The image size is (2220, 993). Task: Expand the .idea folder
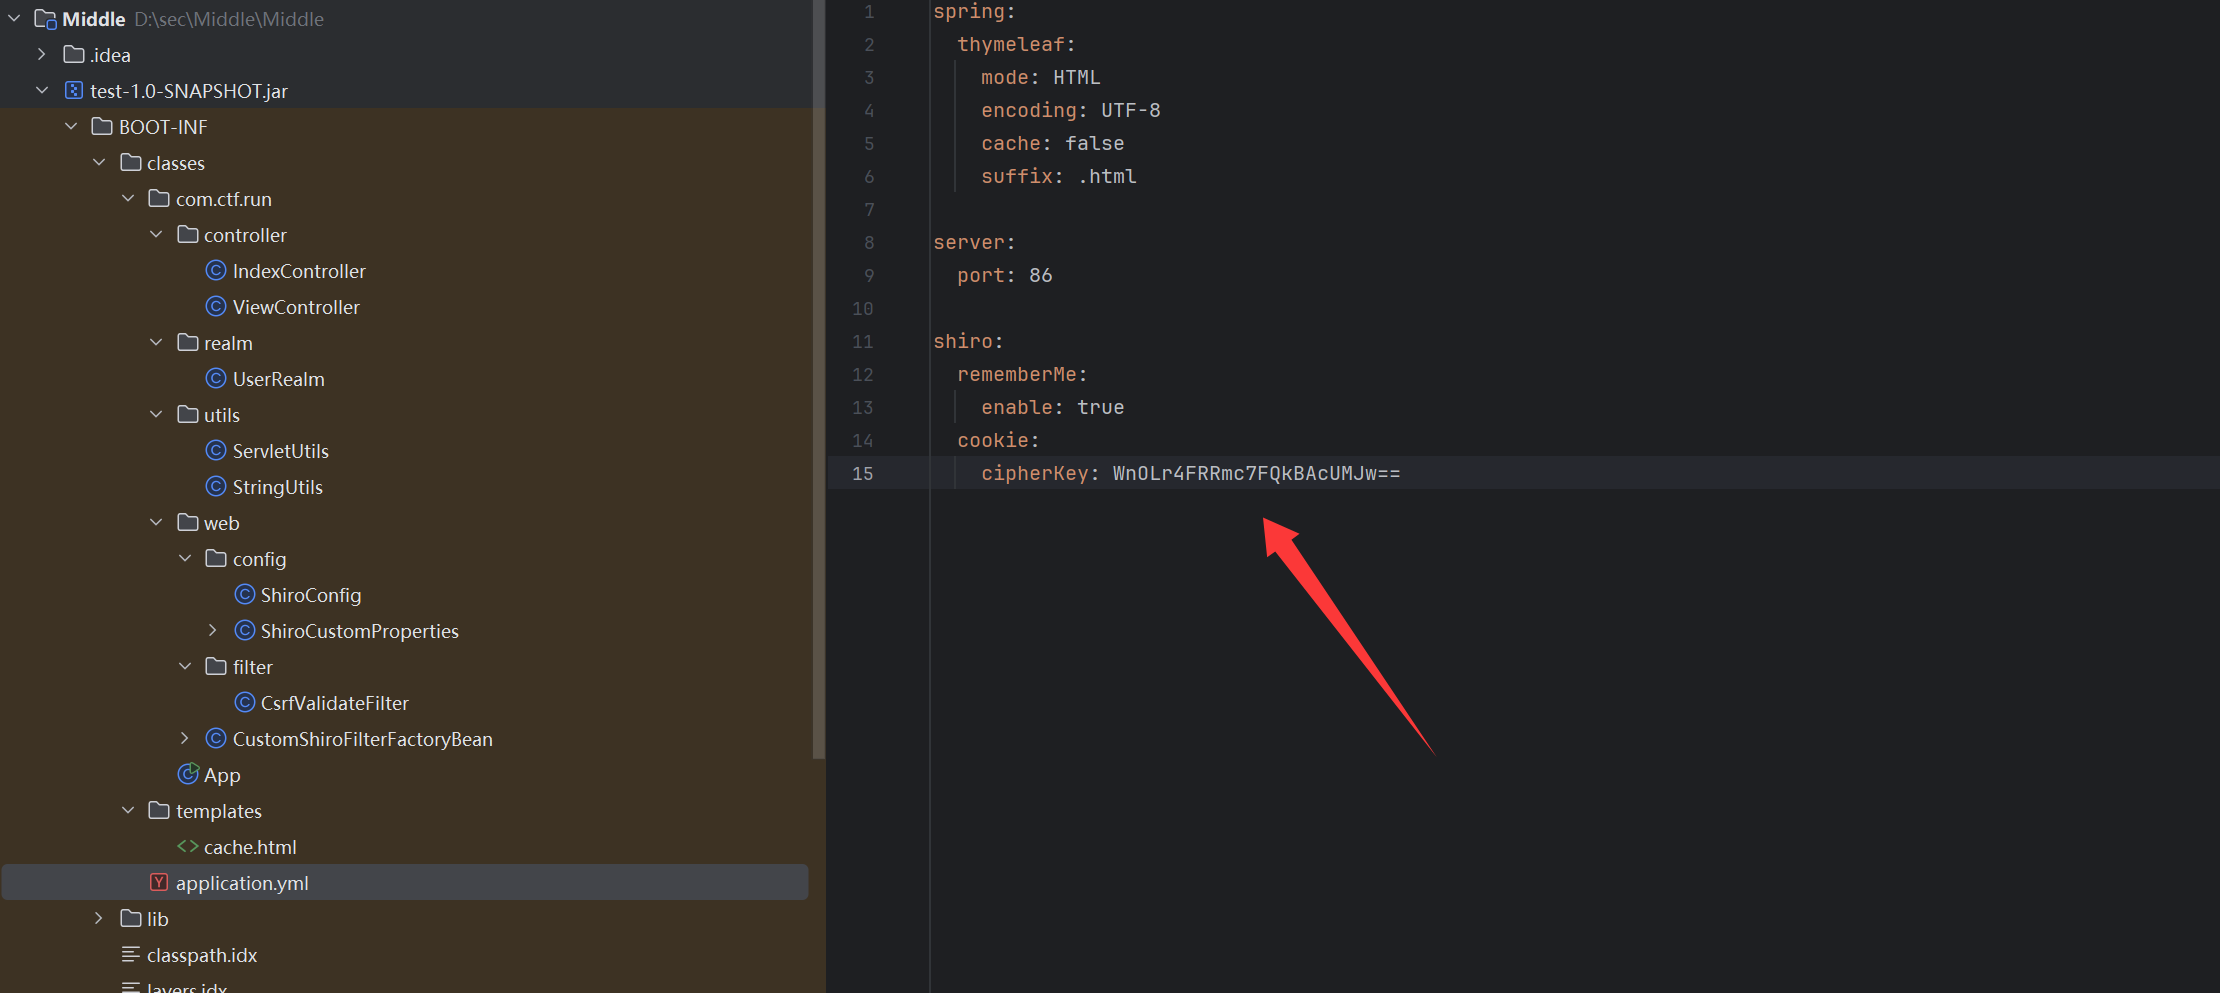pos(42,55)
